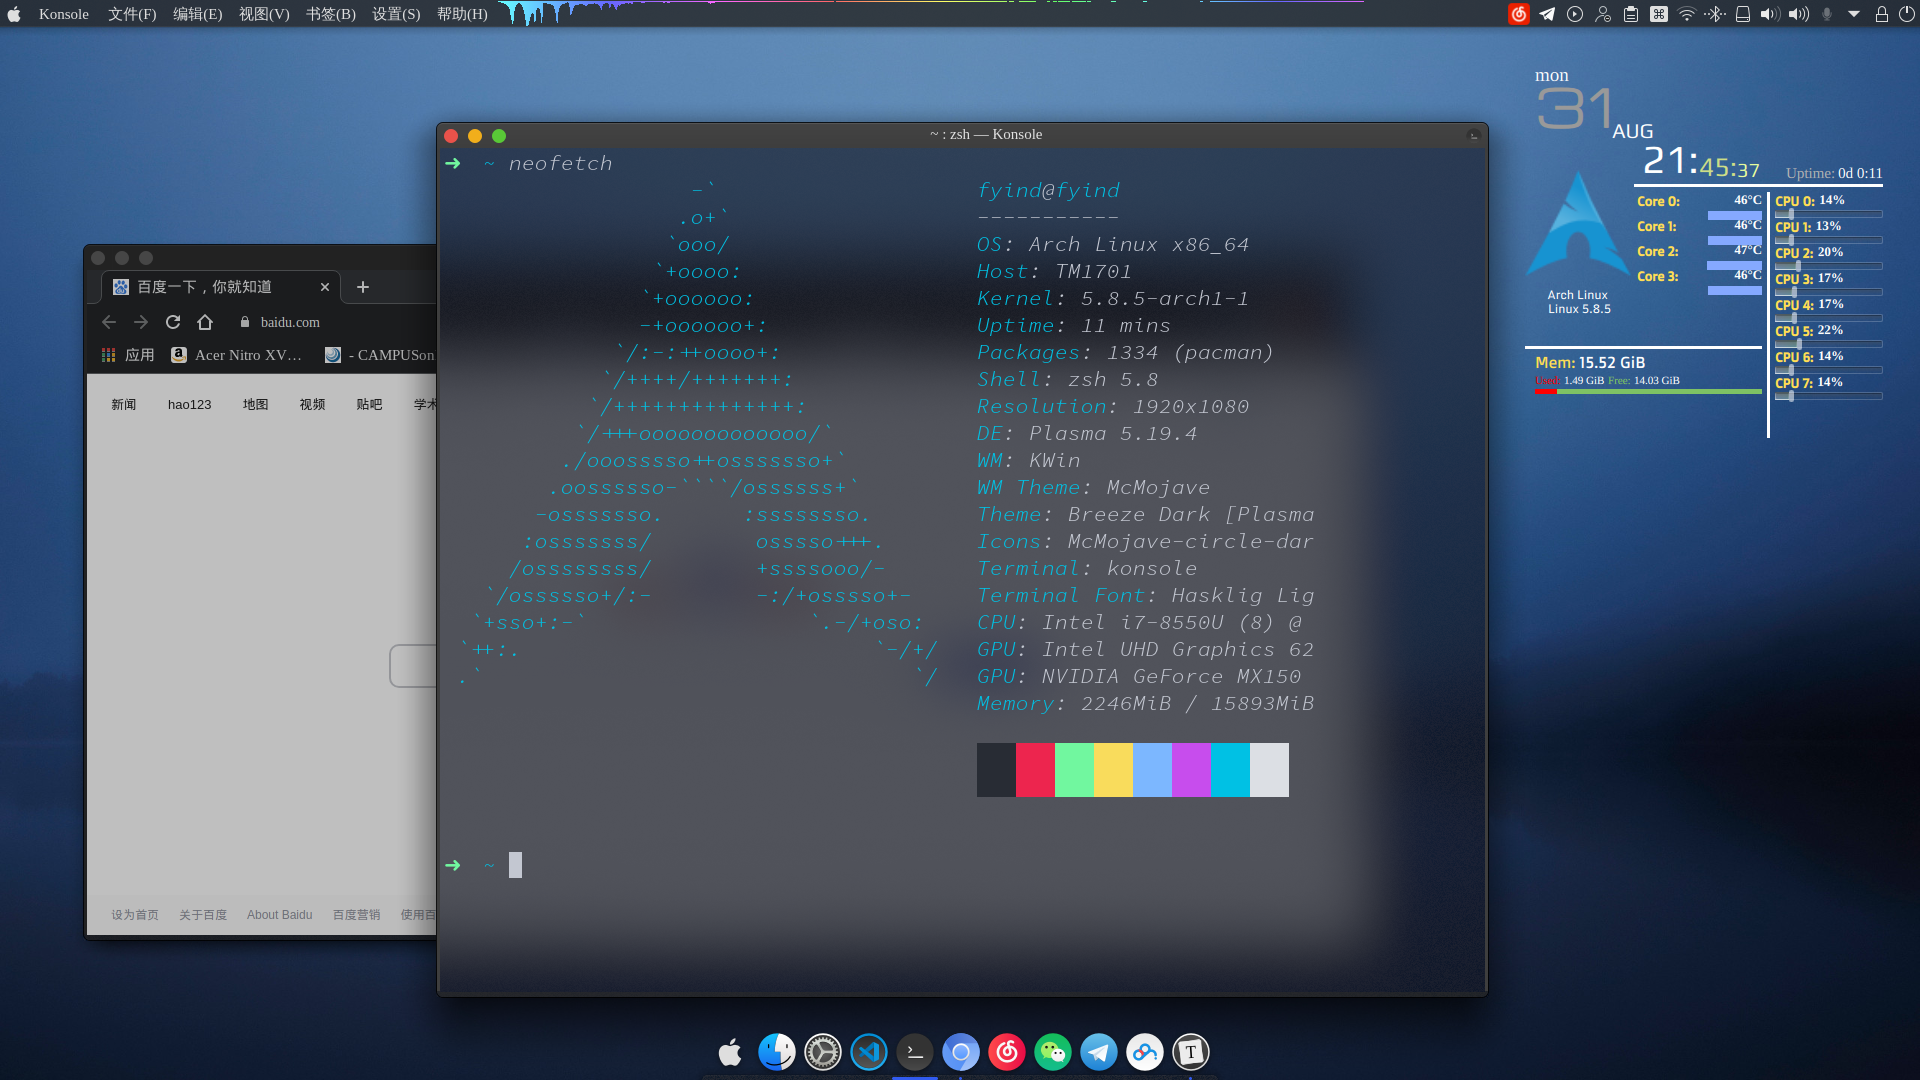Image resolution: width=1920 pixels, height=1080 pixels.
Task: Open the Wi-Fi network tray icon
Action: click(x=1687, y=14)
